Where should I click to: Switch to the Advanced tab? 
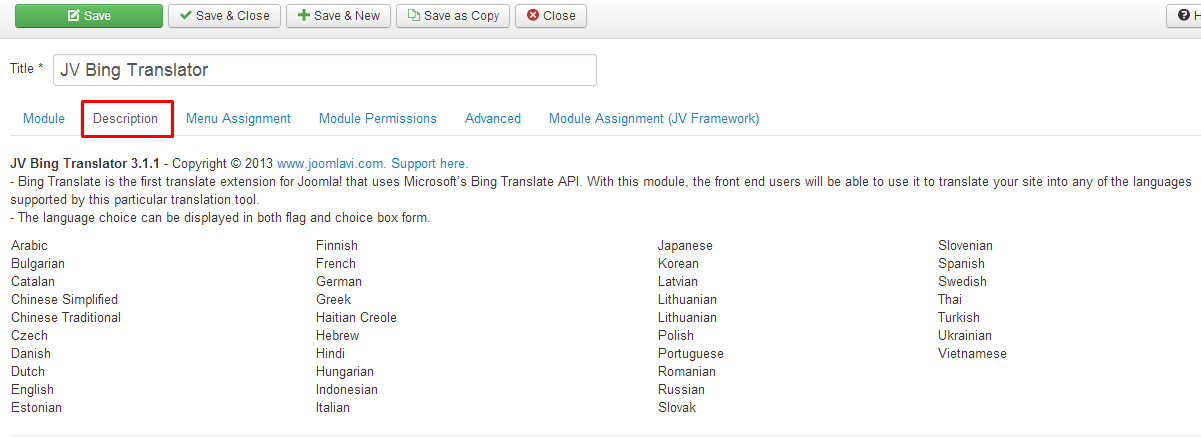click(493, 118)
